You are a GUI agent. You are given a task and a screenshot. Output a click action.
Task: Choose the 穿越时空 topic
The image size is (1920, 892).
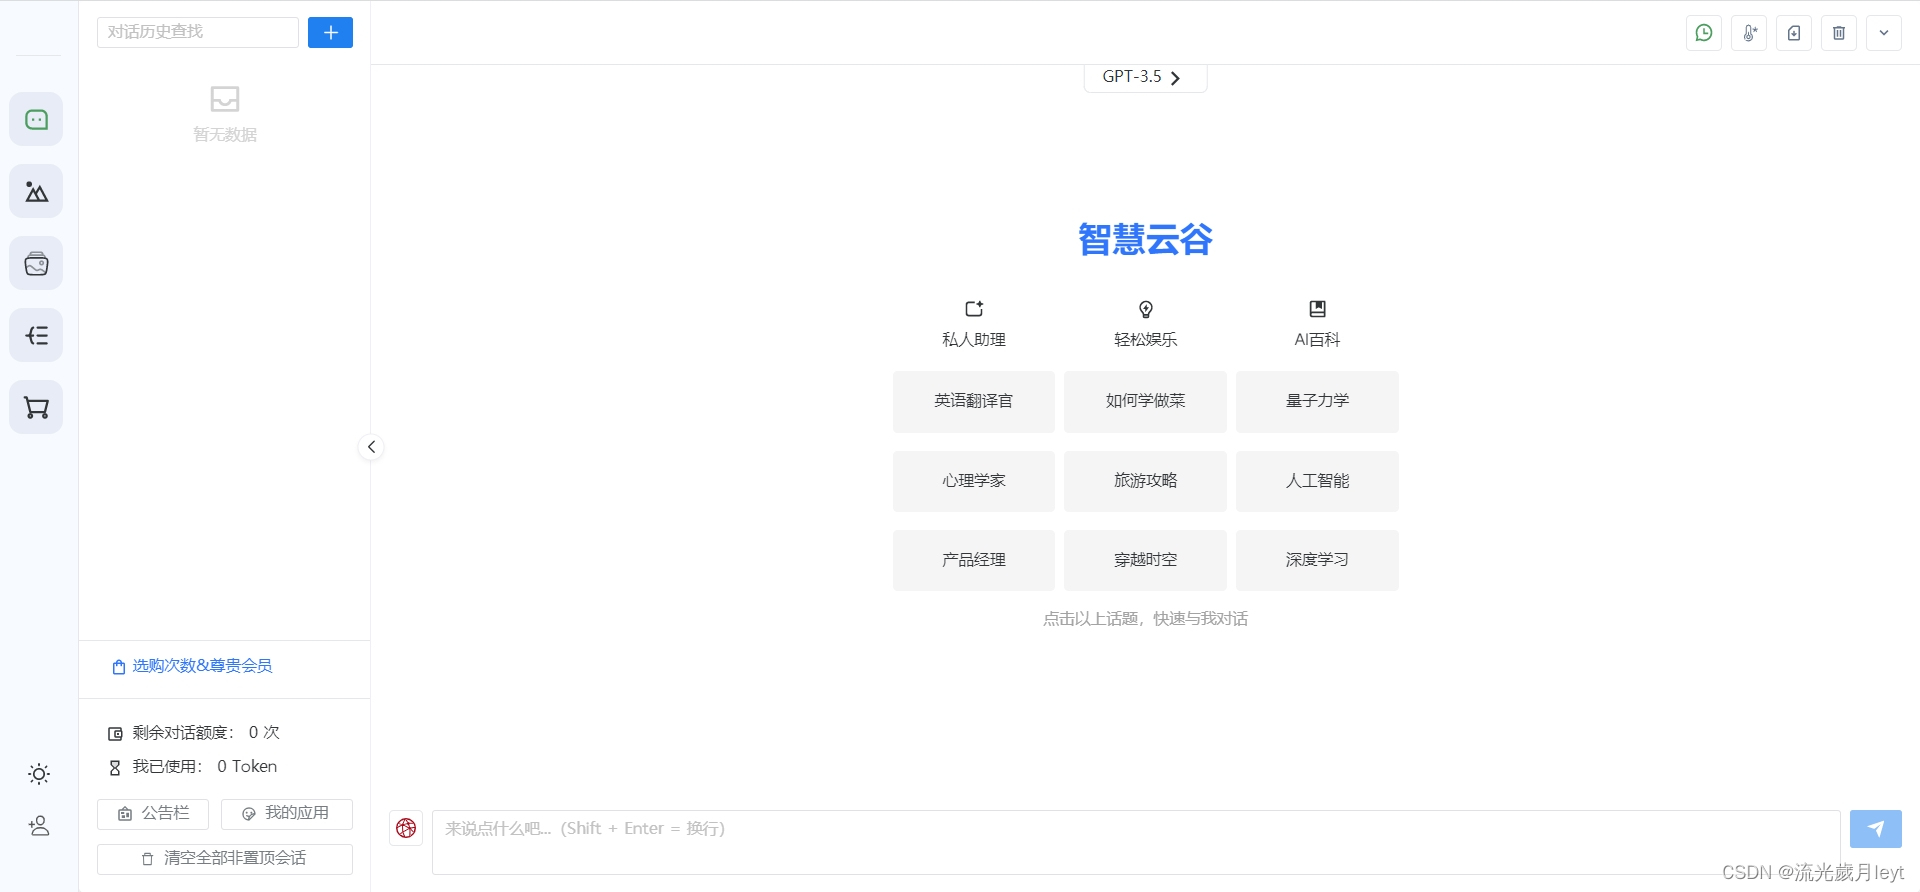[1145, 560]
